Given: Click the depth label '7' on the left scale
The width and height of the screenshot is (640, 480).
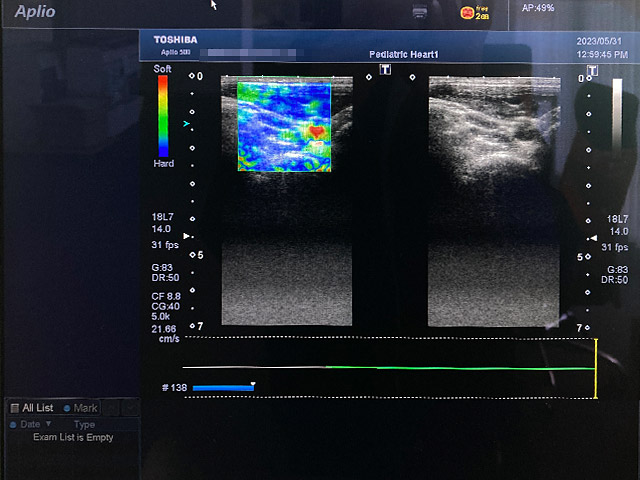Looking at the screenshot, I should [200, 326].
